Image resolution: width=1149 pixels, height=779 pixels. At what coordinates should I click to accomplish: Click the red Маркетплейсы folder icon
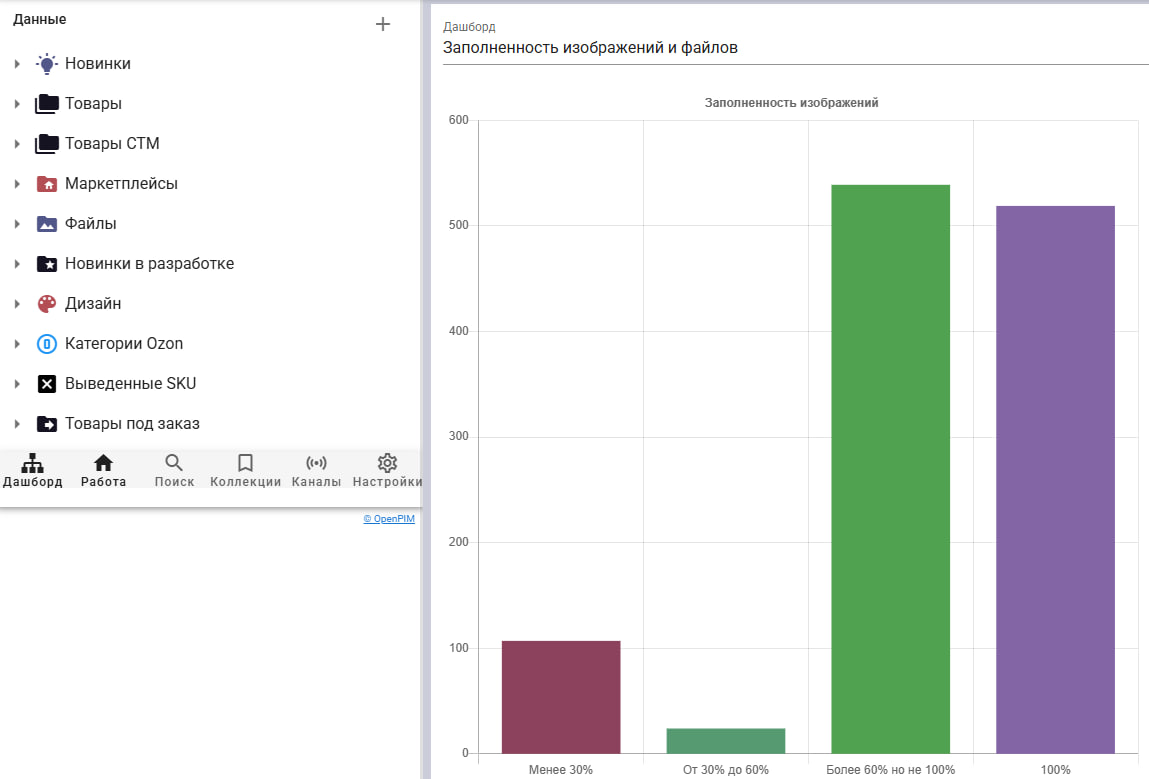(x=46, y=184)
